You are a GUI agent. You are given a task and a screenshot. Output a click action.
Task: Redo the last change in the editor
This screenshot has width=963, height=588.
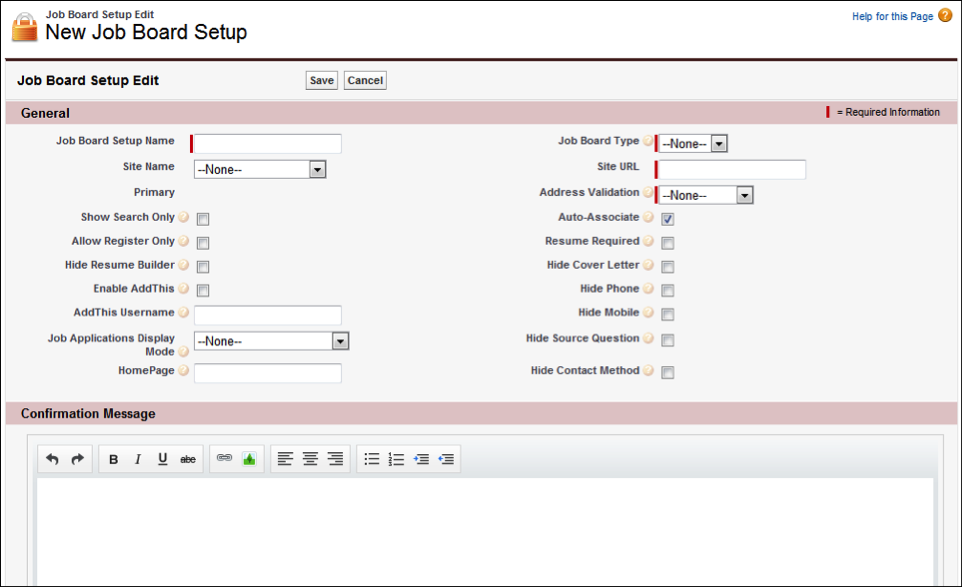[77, 459]
